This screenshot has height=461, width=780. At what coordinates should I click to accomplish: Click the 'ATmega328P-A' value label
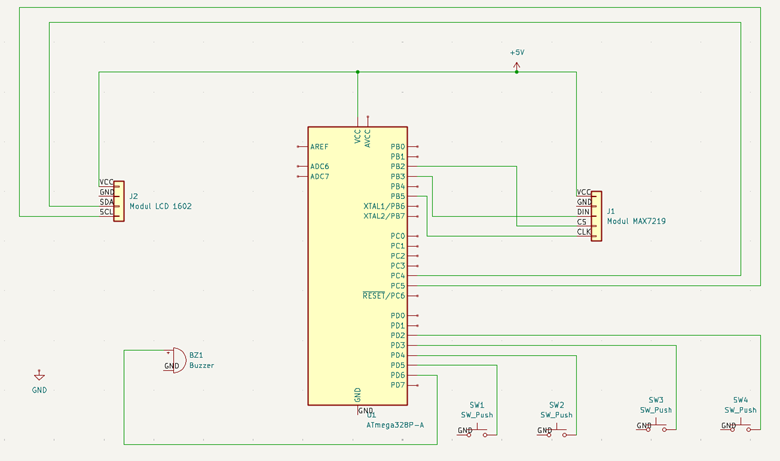[x=395, y=425]
